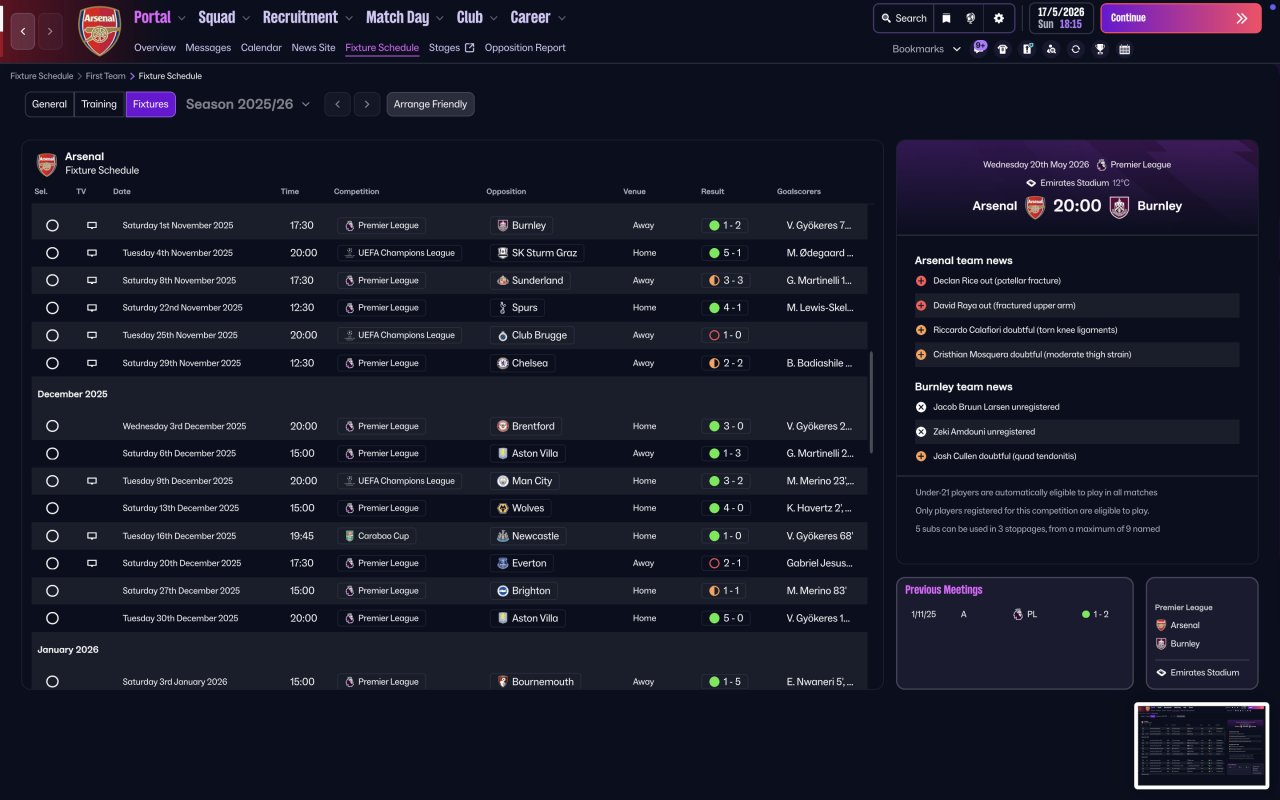Screen dimensions: 1280x800
Task: Click the calendar shortcut icon
Action: (1124, 49)
